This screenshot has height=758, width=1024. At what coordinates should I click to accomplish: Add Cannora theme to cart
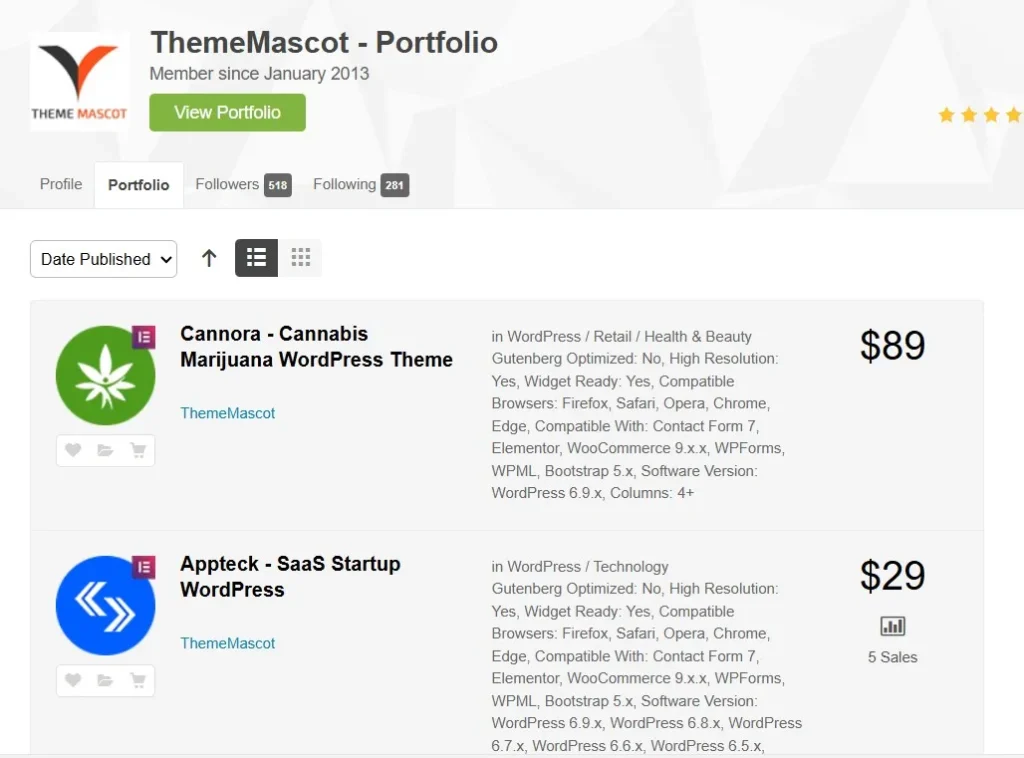point(138,451)
